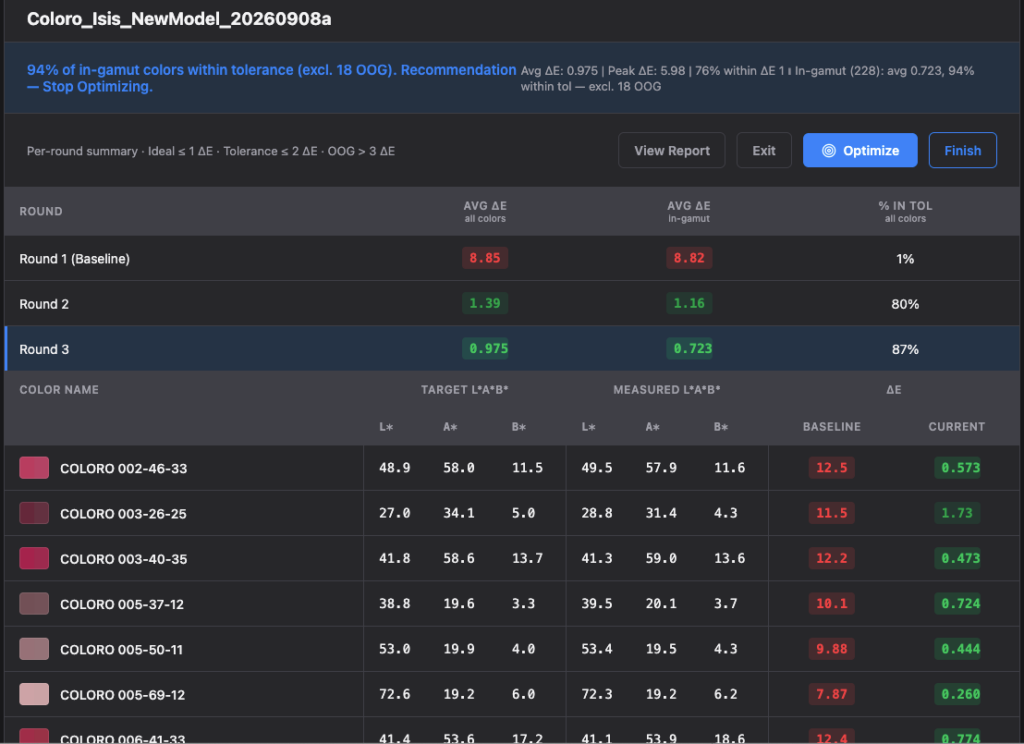
Task: Select the COLORO 005-69-12 name
Action: click(x=122, y=695)
